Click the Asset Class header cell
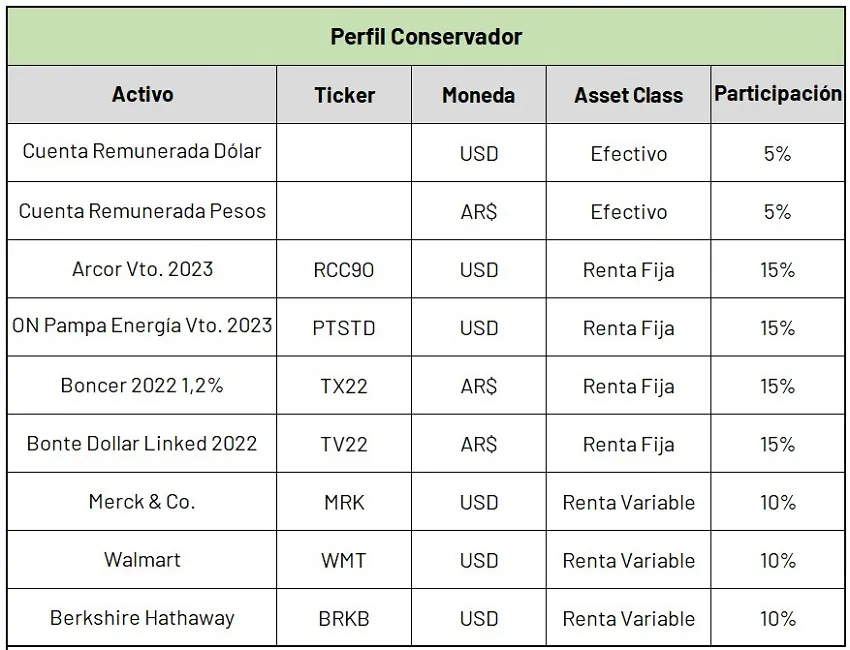Screen dimensions: 850x650 pos(628,95)
